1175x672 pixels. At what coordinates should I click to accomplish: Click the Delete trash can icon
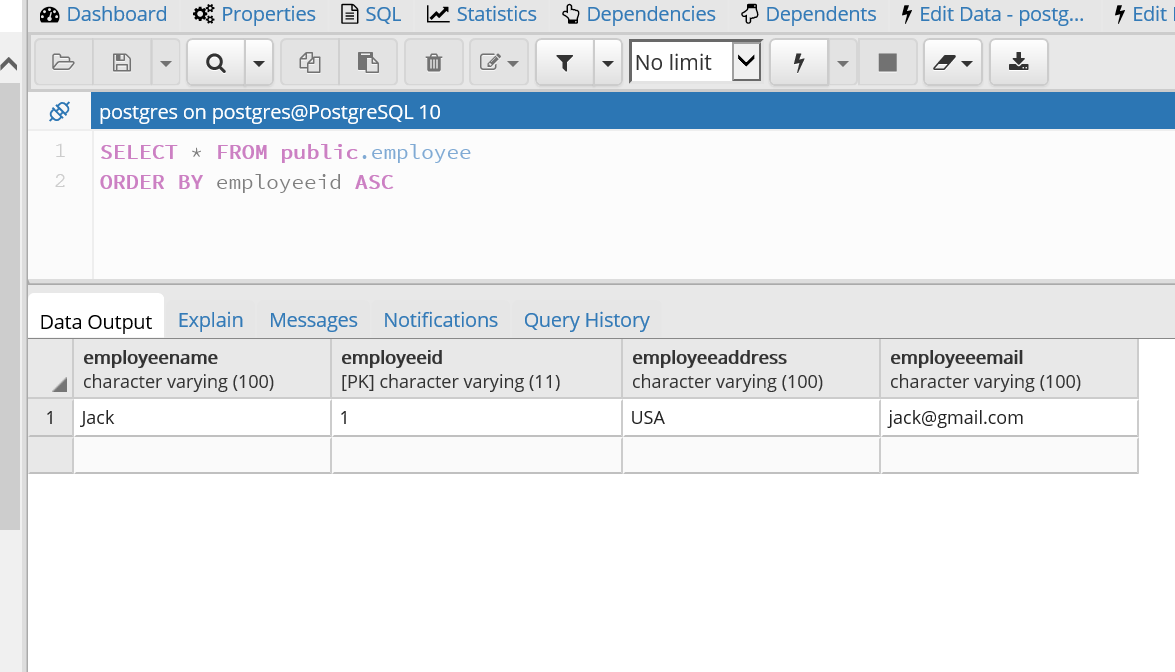pos(434,63)
